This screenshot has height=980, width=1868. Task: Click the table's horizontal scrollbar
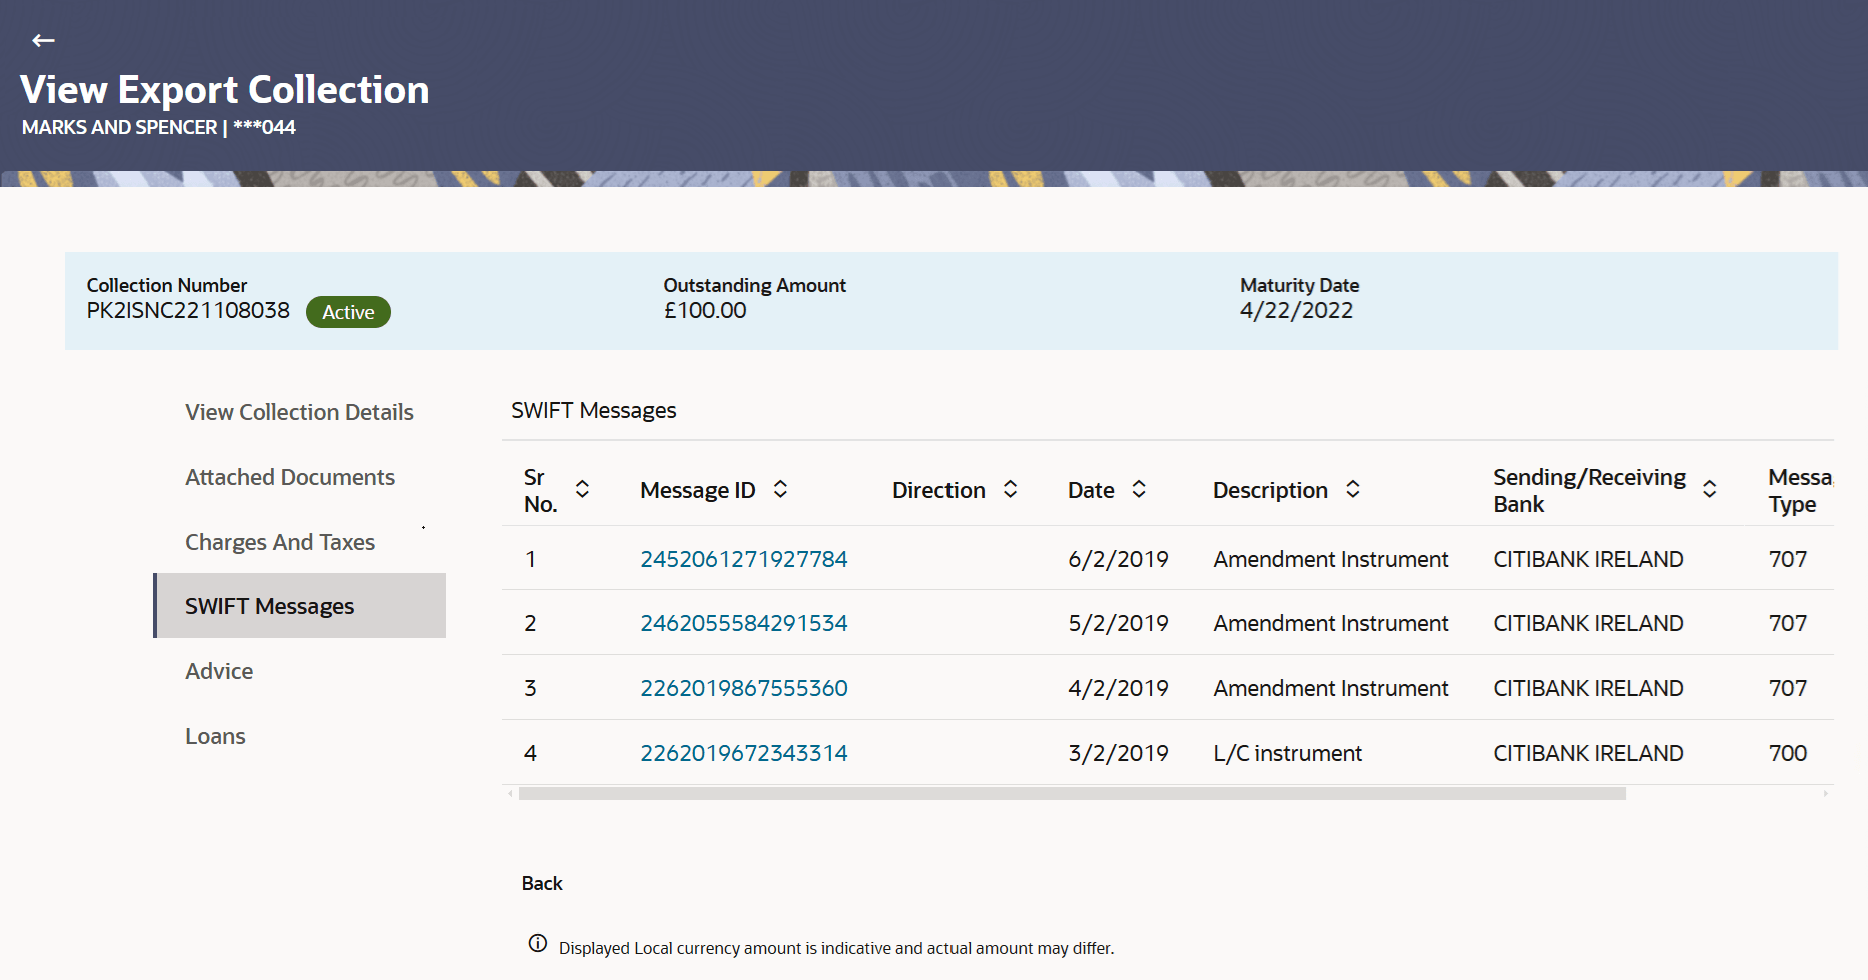(x=1070, y=794)
